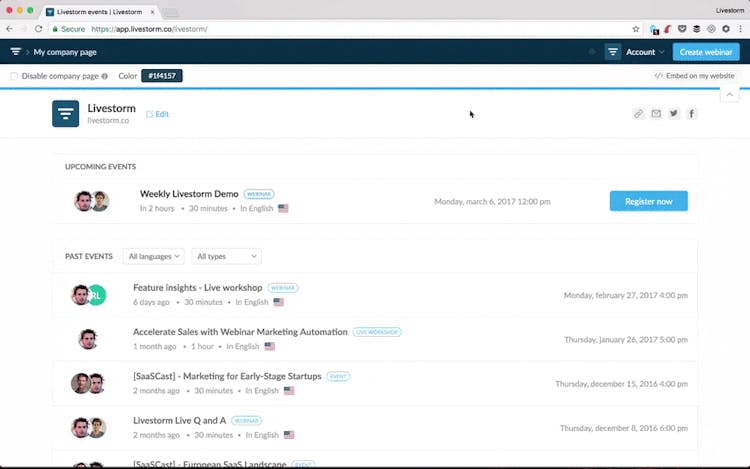
Task: Click host avatars for Weekly Livestorm Demo
Action: click(91, 201)
